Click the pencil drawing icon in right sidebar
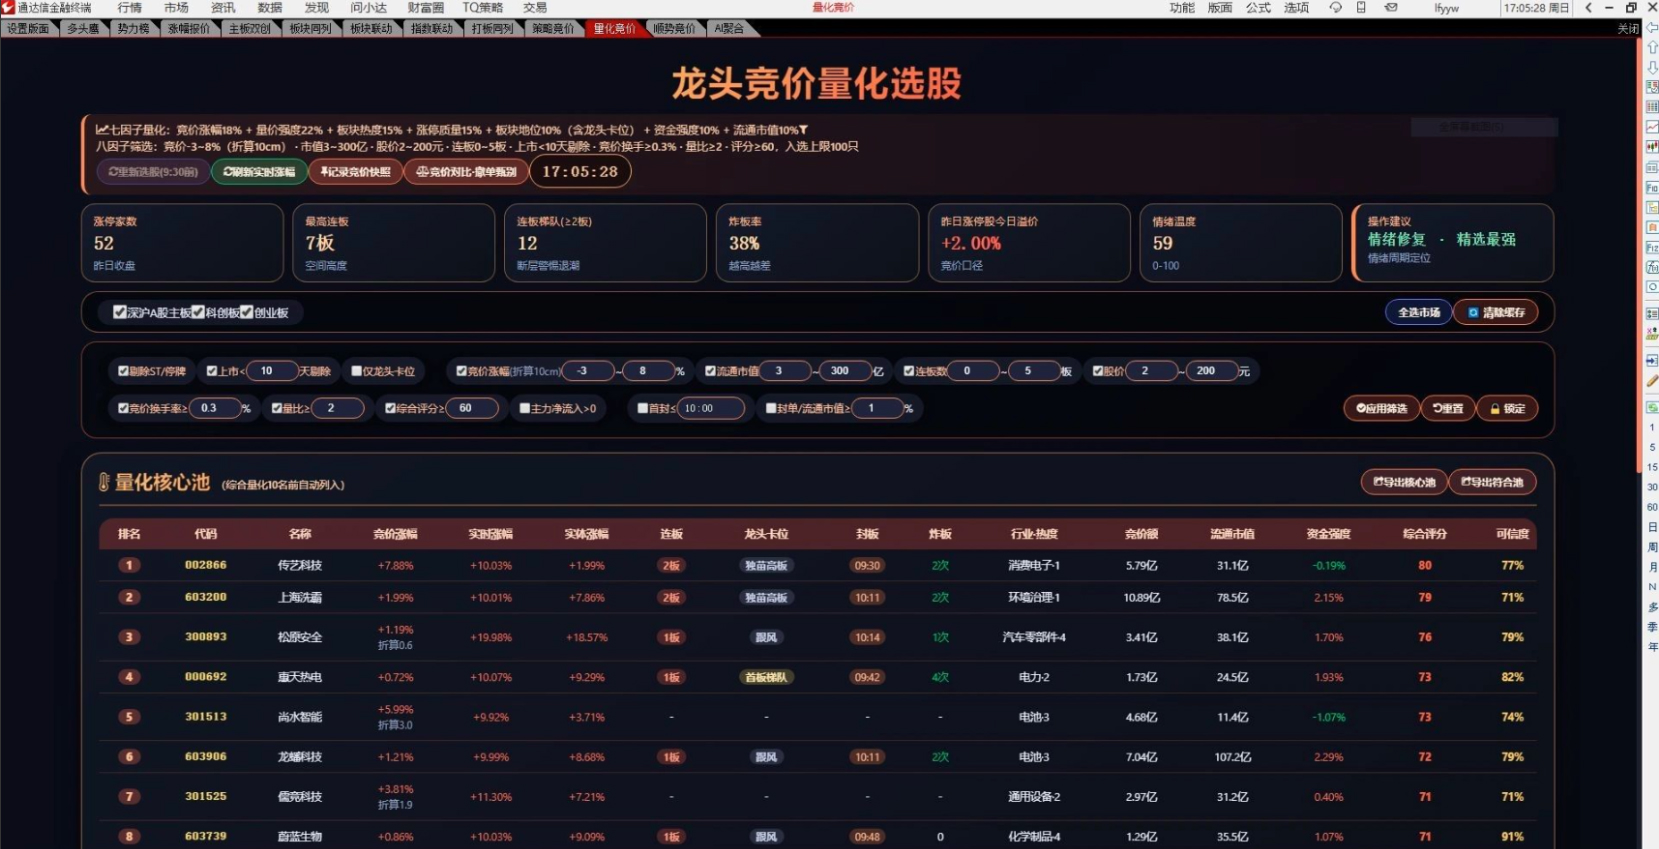1659x849 pixels. point(1652,381)
